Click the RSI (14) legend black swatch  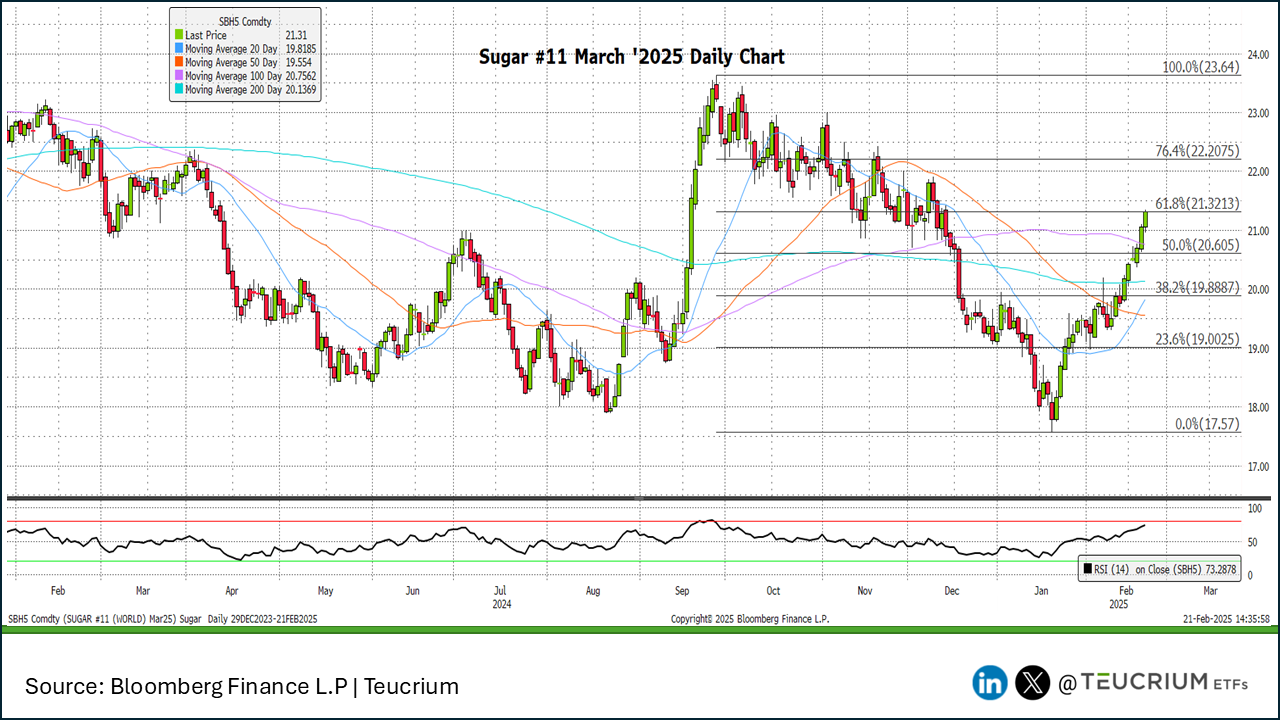(1089, 570)
